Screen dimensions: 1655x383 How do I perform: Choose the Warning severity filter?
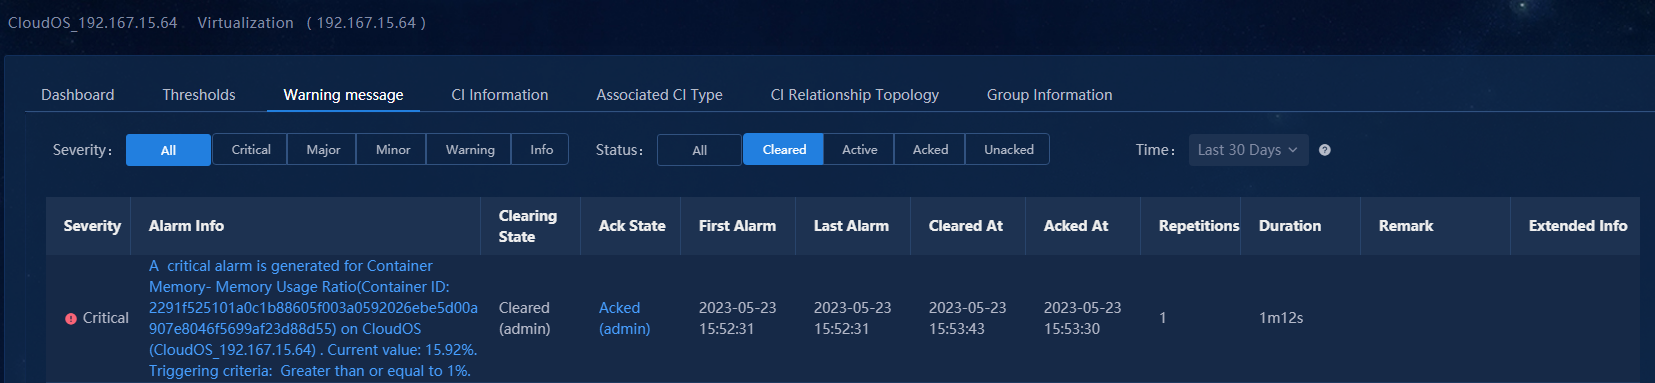point(470,149)
